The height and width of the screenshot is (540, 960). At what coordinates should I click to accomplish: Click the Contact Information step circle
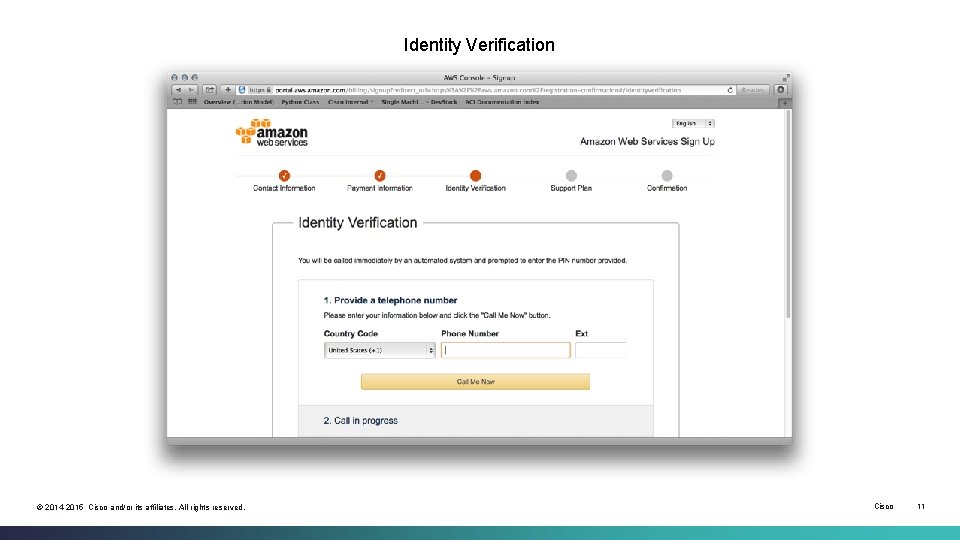pos(284,176)
